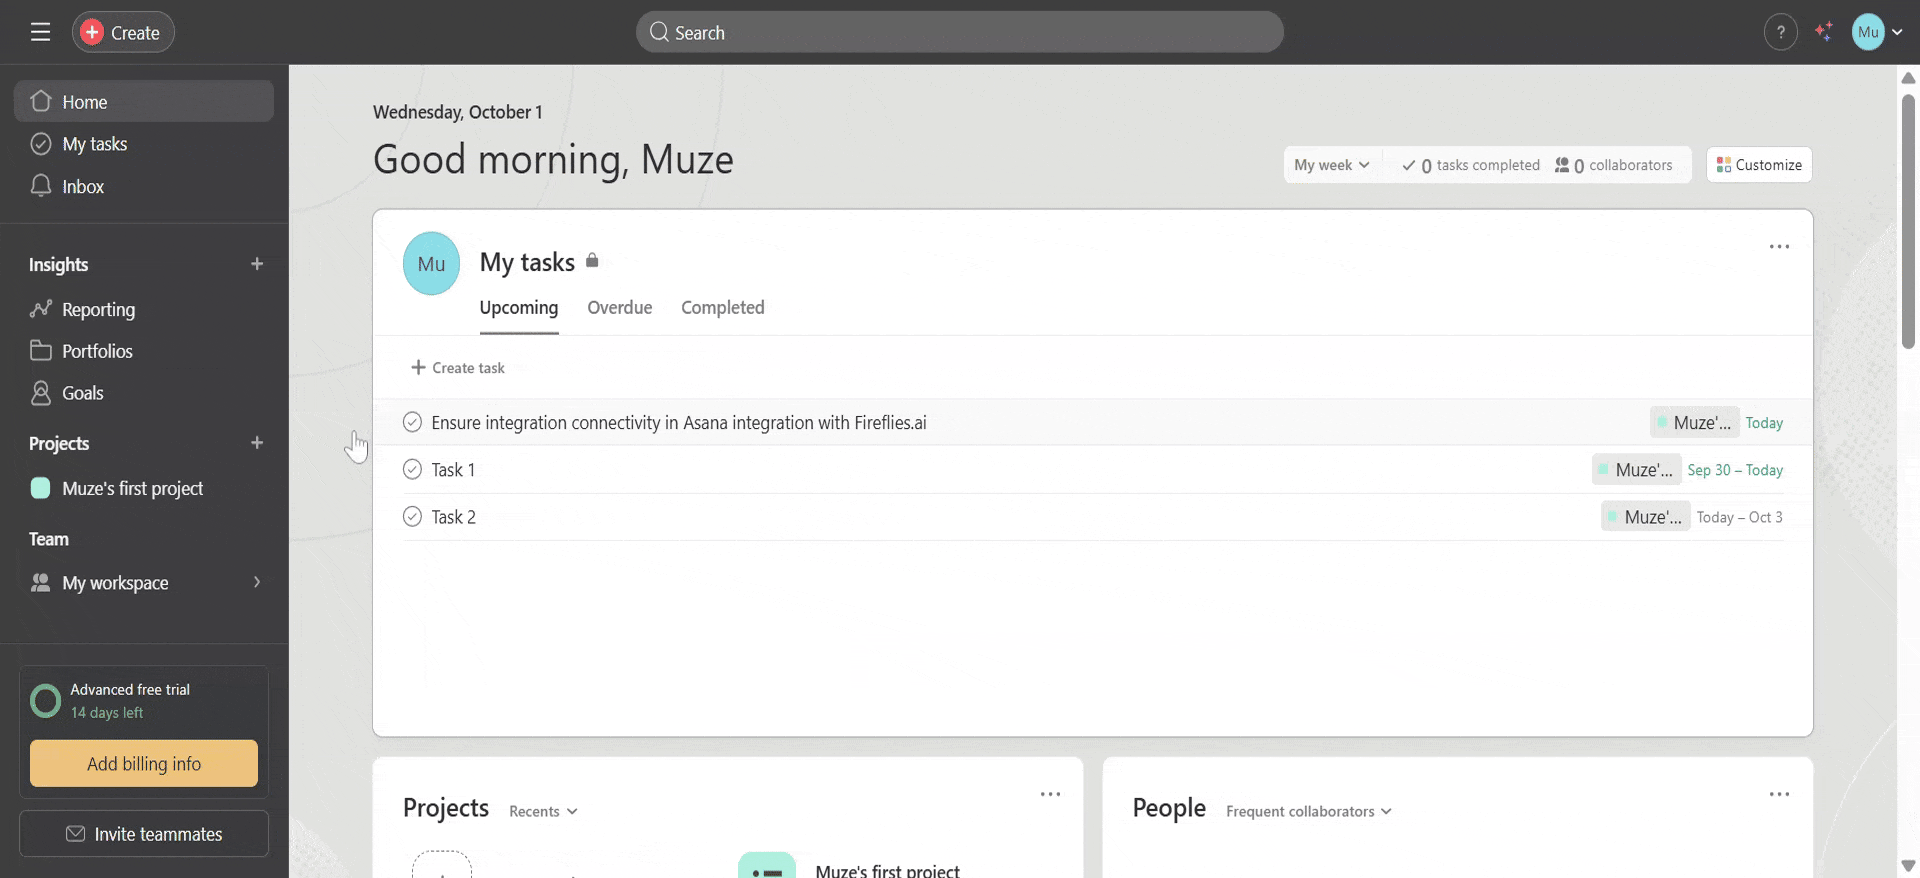Screen dimensions: 1920x878
Task: Switch to the Overdue tab
Action: [x=619, y=308]
